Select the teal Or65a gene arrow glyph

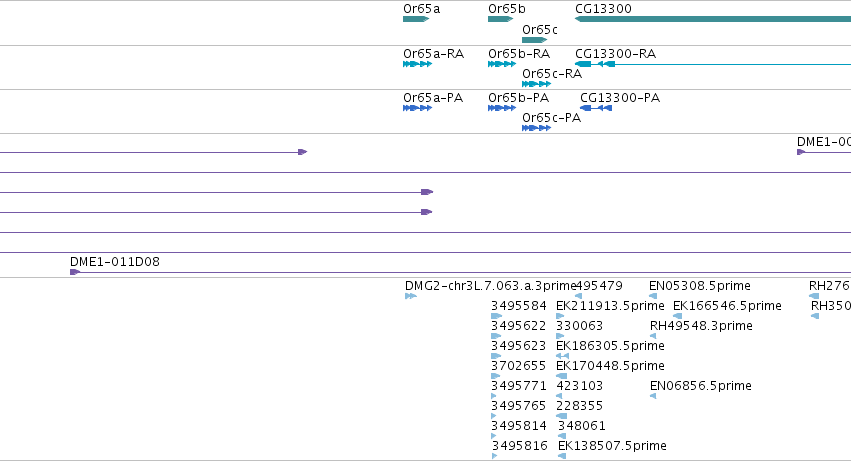pos(416,19)
